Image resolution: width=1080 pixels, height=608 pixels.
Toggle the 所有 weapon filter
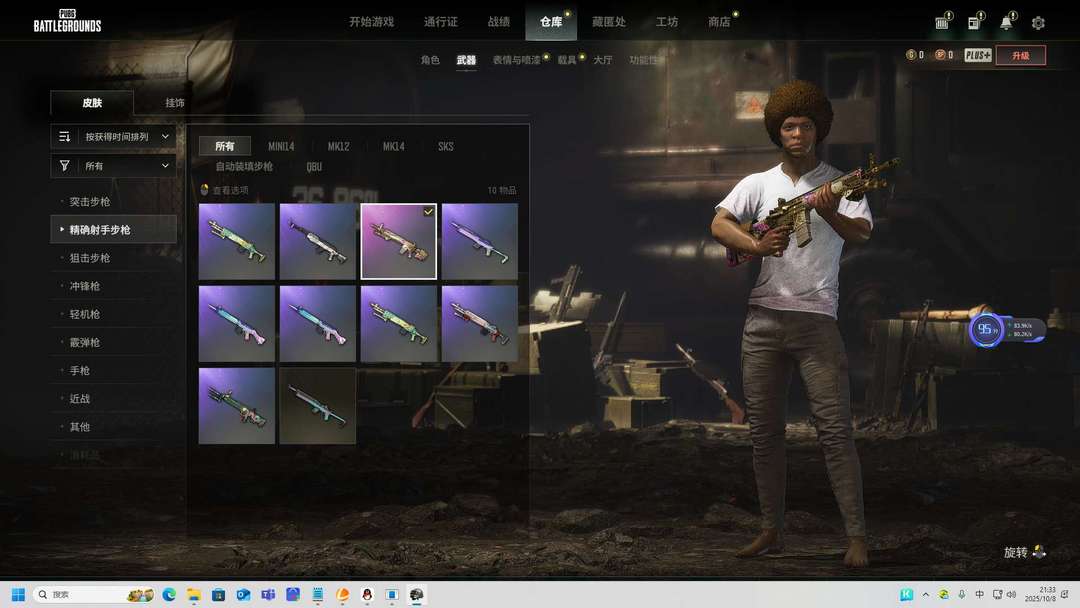pos(224,146)
